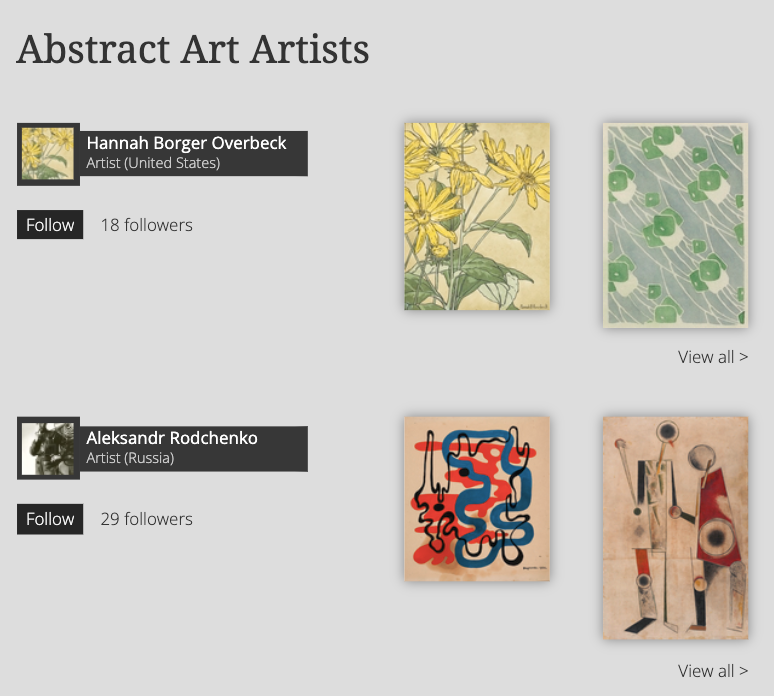Click the 18 followers count

click(146, 225)
